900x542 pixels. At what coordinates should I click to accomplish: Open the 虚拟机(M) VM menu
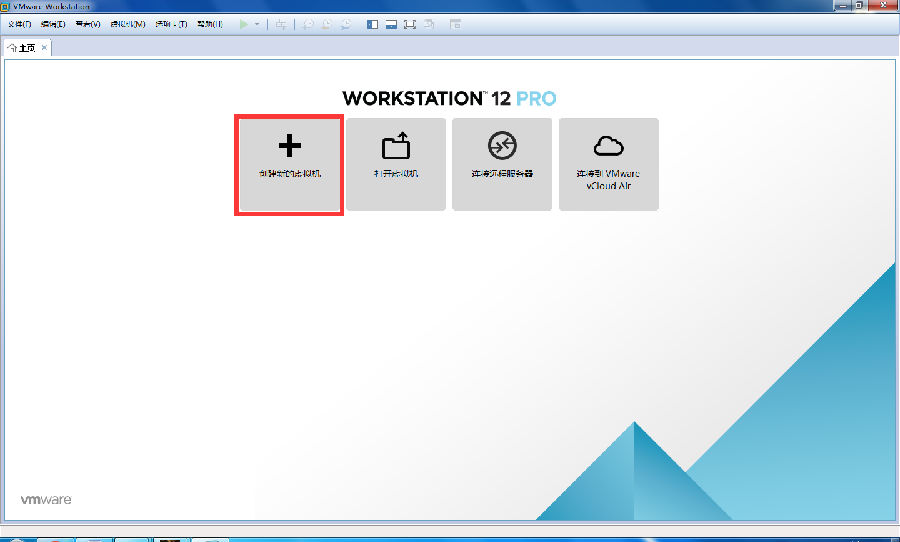tap(127, 24)
